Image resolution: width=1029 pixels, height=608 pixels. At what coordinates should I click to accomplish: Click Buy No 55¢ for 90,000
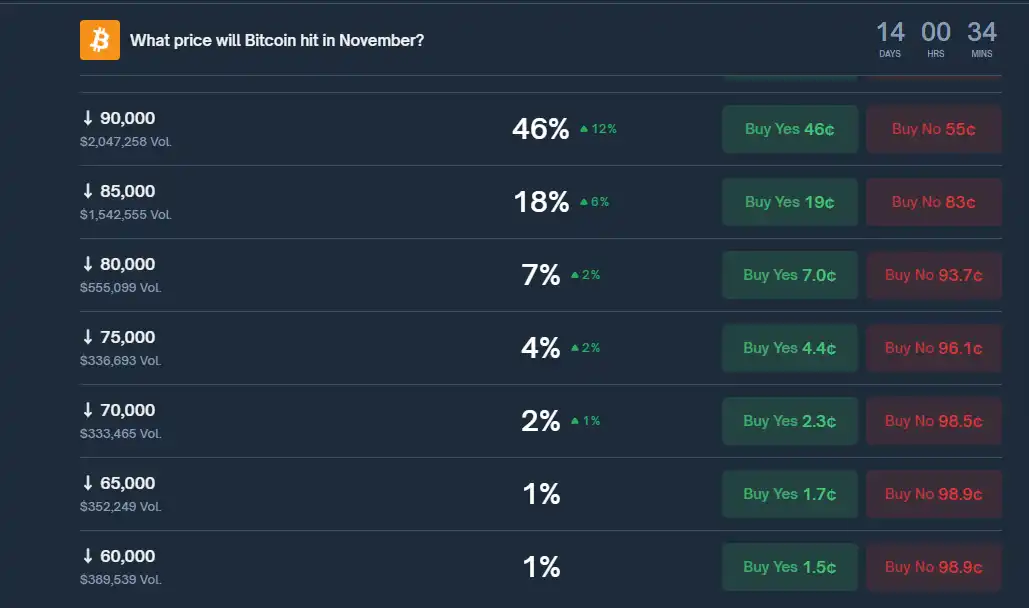933,128
